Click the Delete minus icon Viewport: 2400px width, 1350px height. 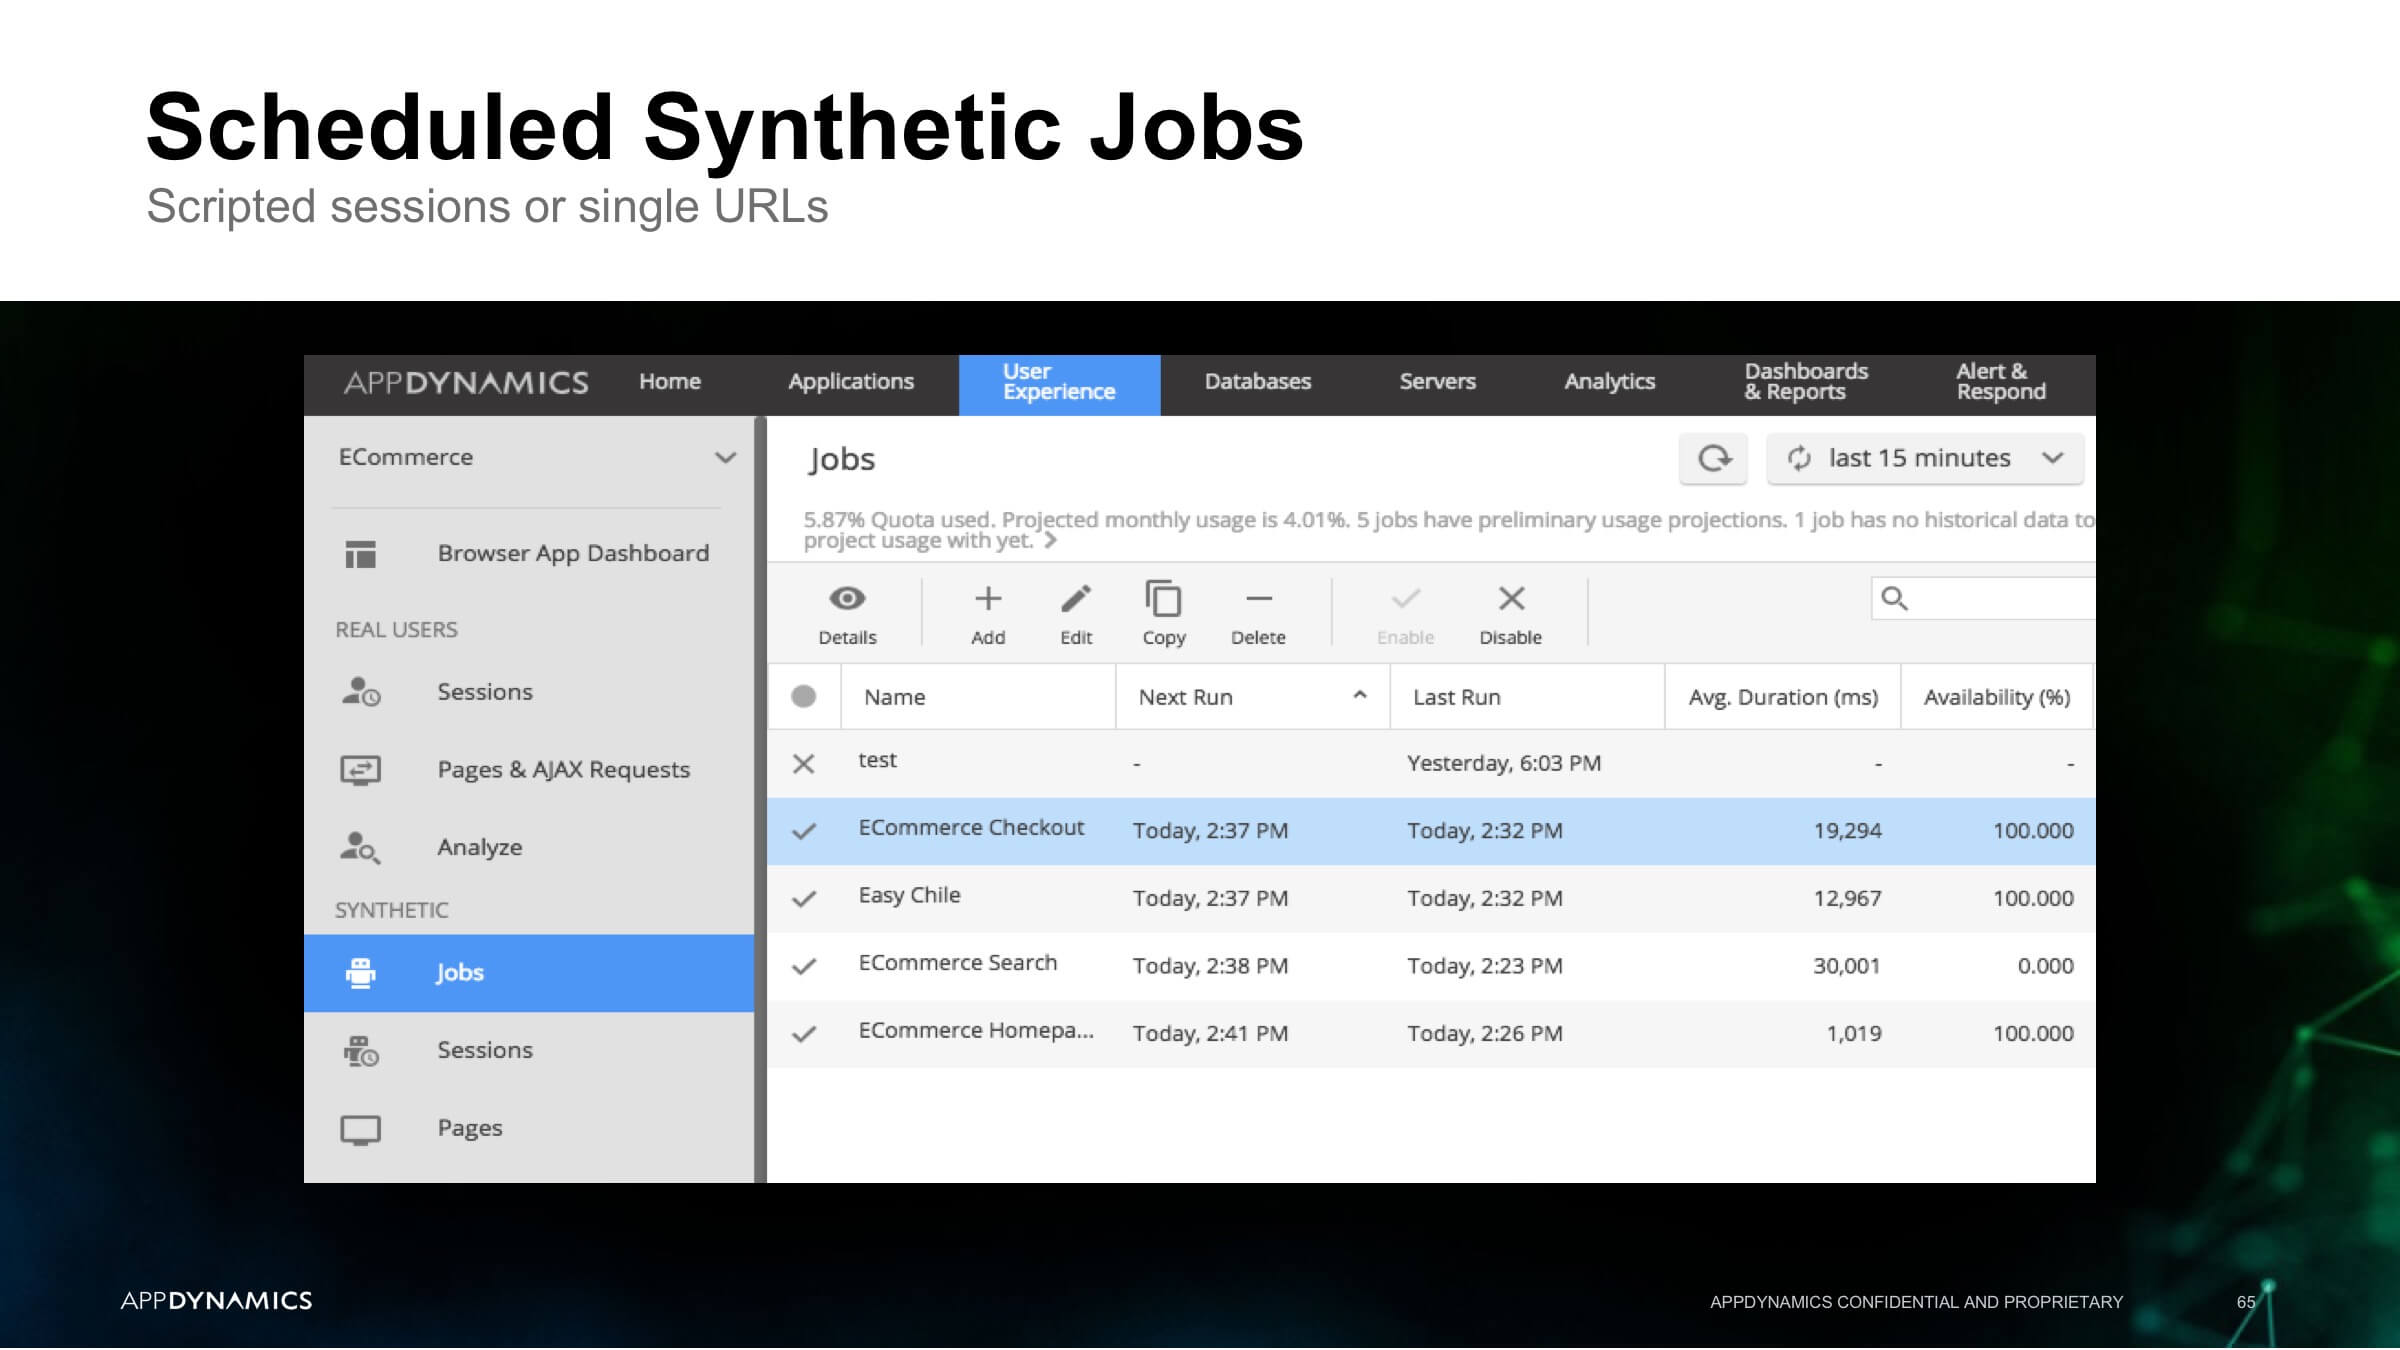click(x=1259, y=599)
